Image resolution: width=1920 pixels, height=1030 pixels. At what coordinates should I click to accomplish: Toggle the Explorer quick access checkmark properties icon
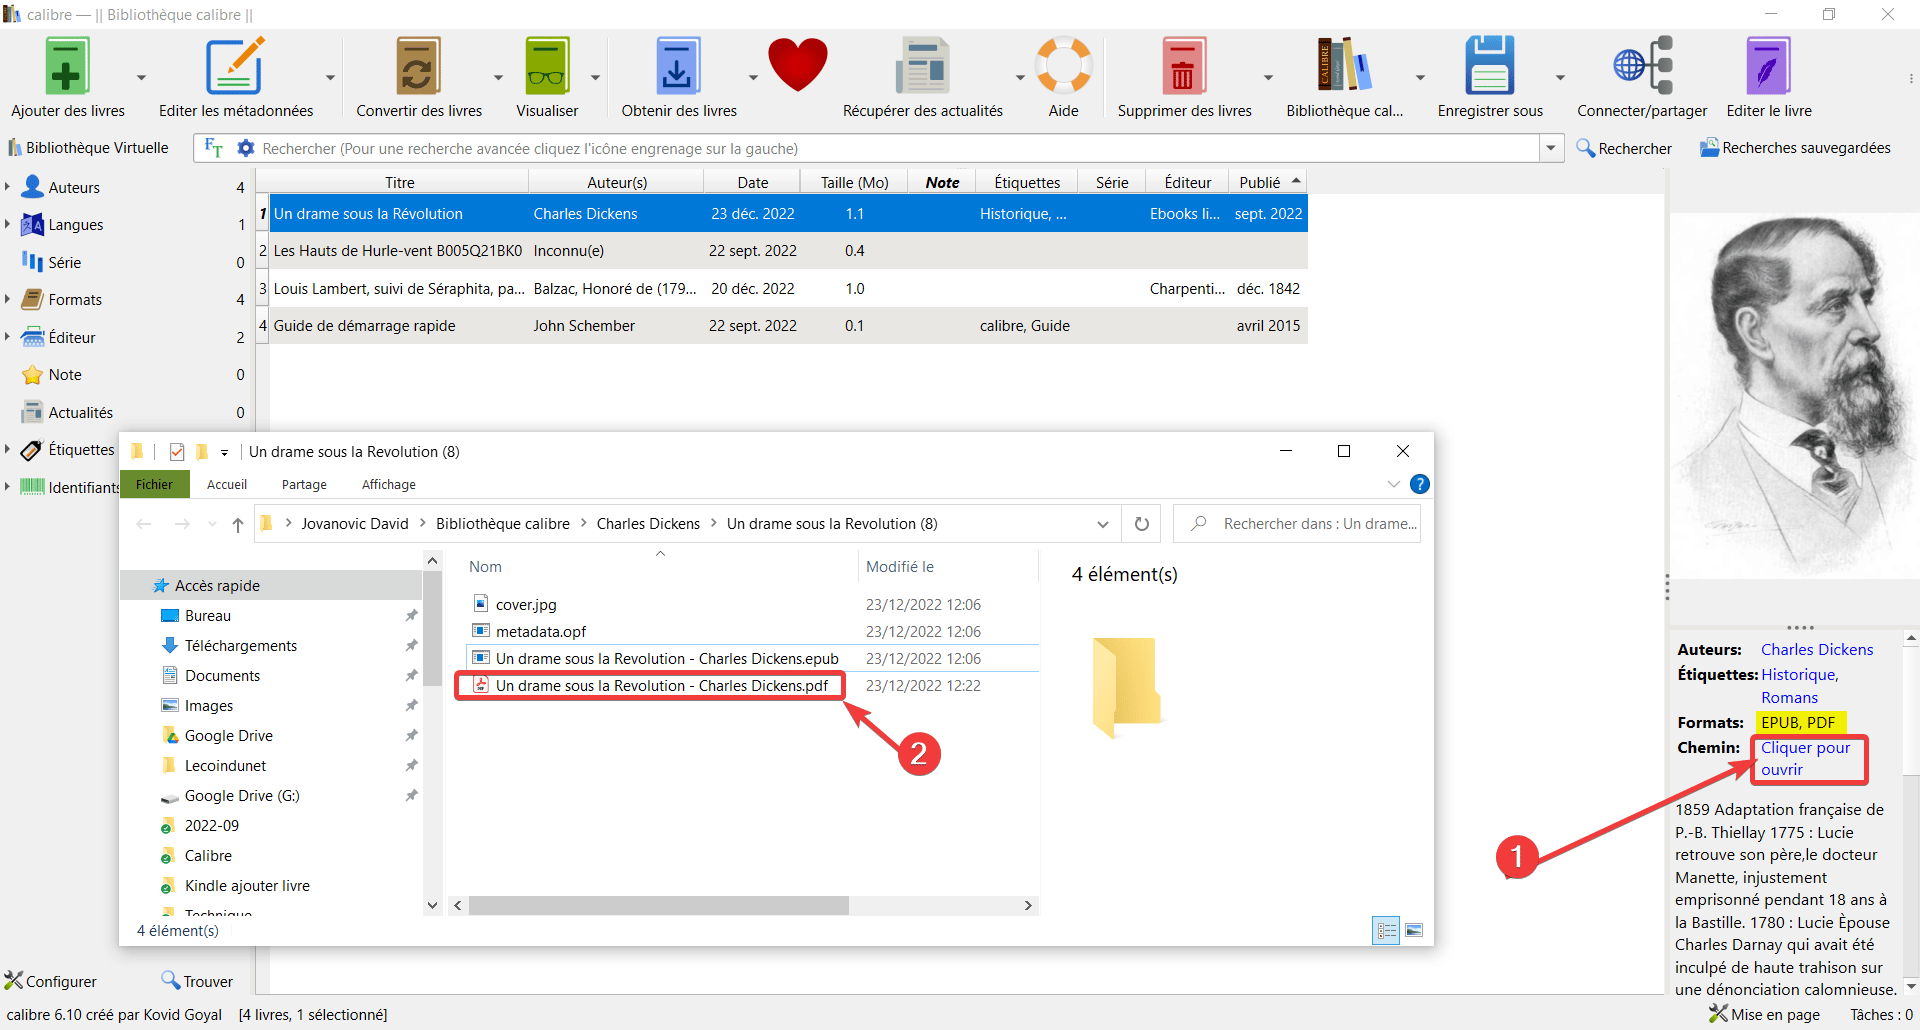(177, 452)
